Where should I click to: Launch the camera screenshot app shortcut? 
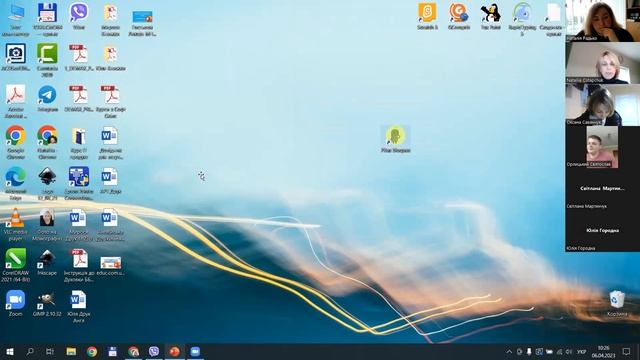[16, 57]
